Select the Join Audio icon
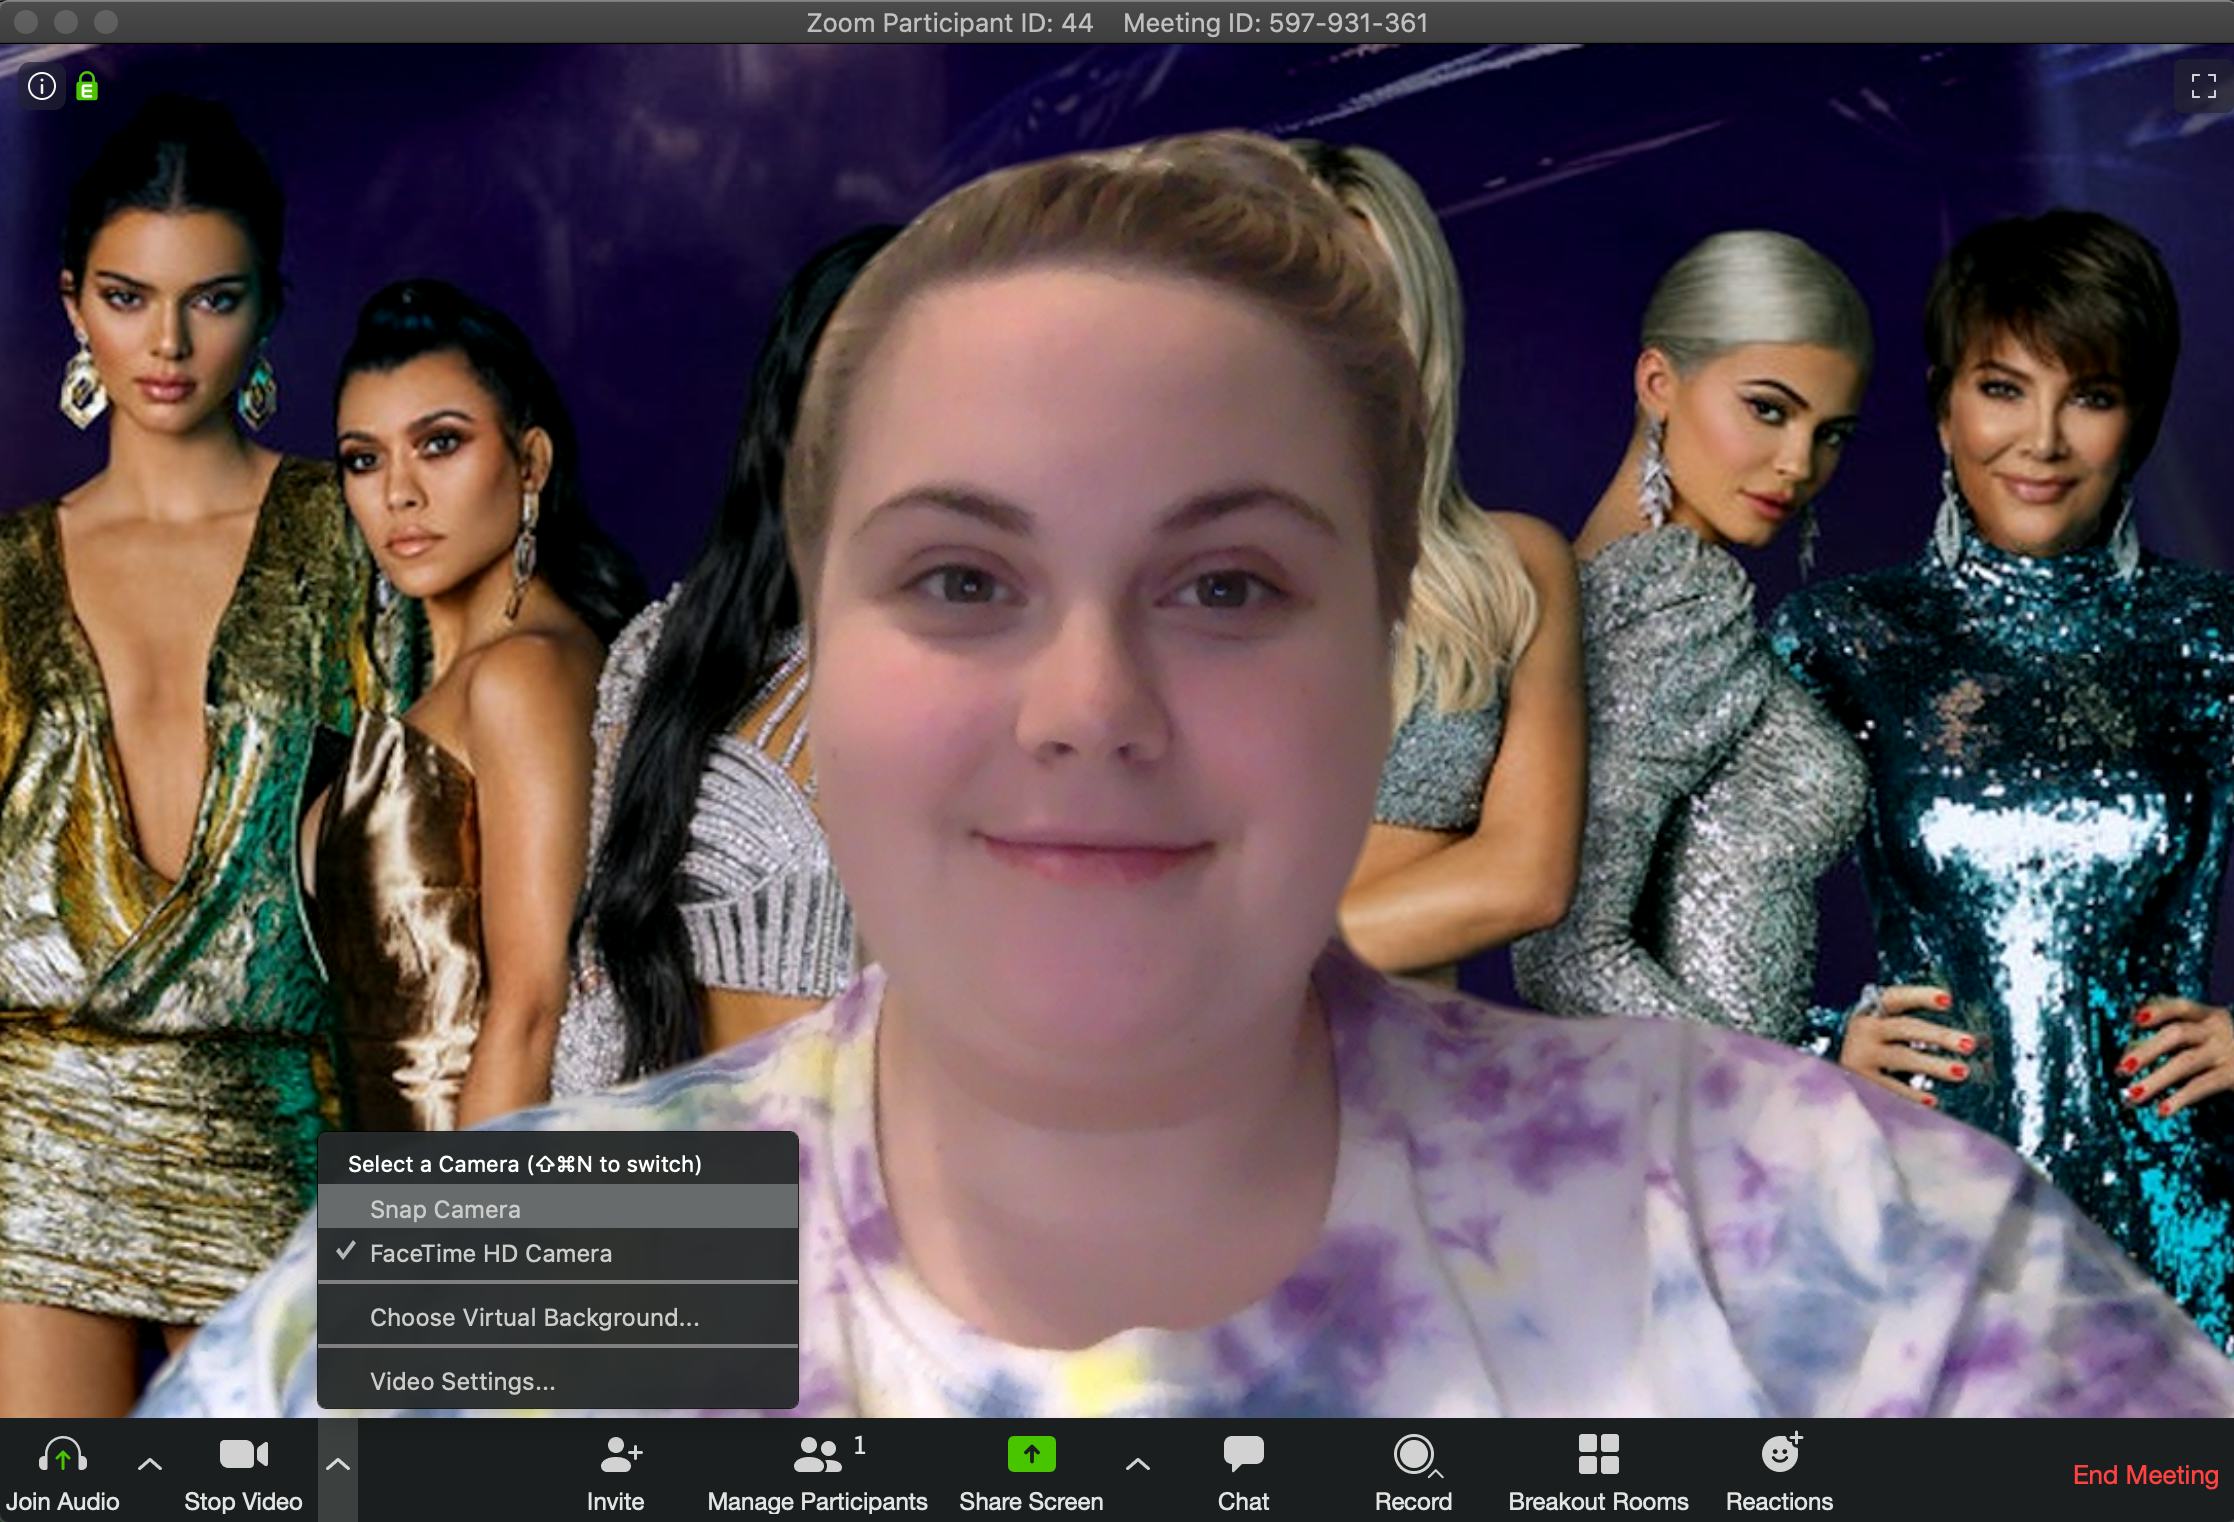2234x1522 pixels. [62, 1458]
